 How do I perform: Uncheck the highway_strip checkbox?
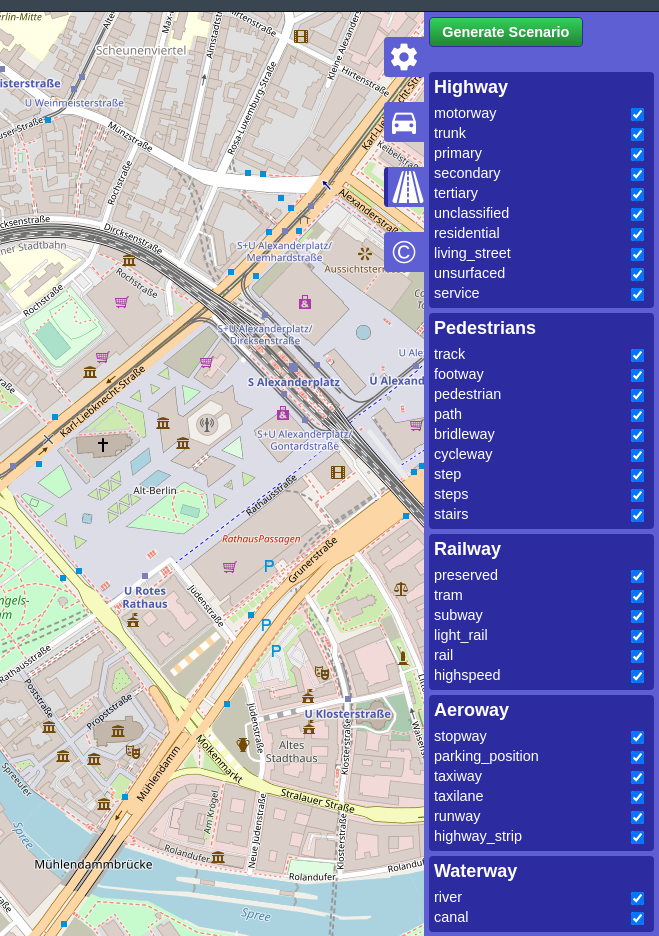coord(638,837)
